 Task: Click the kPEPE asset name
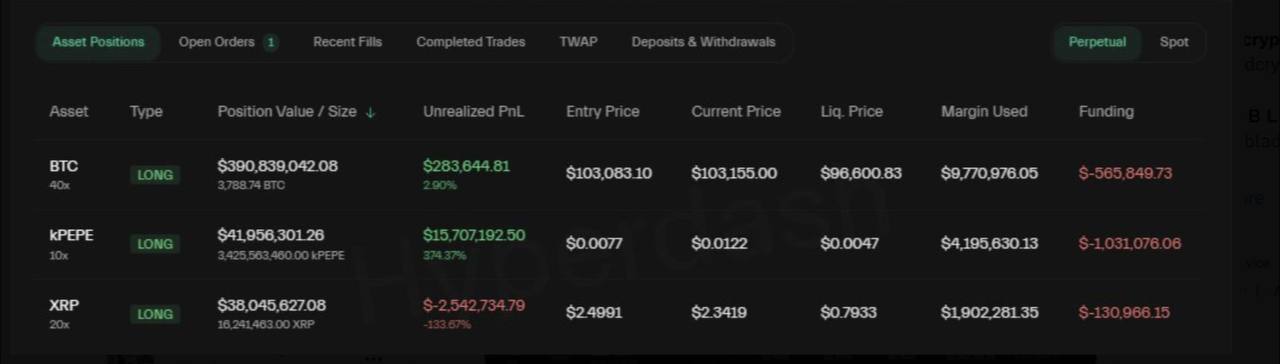click(71, 236)
